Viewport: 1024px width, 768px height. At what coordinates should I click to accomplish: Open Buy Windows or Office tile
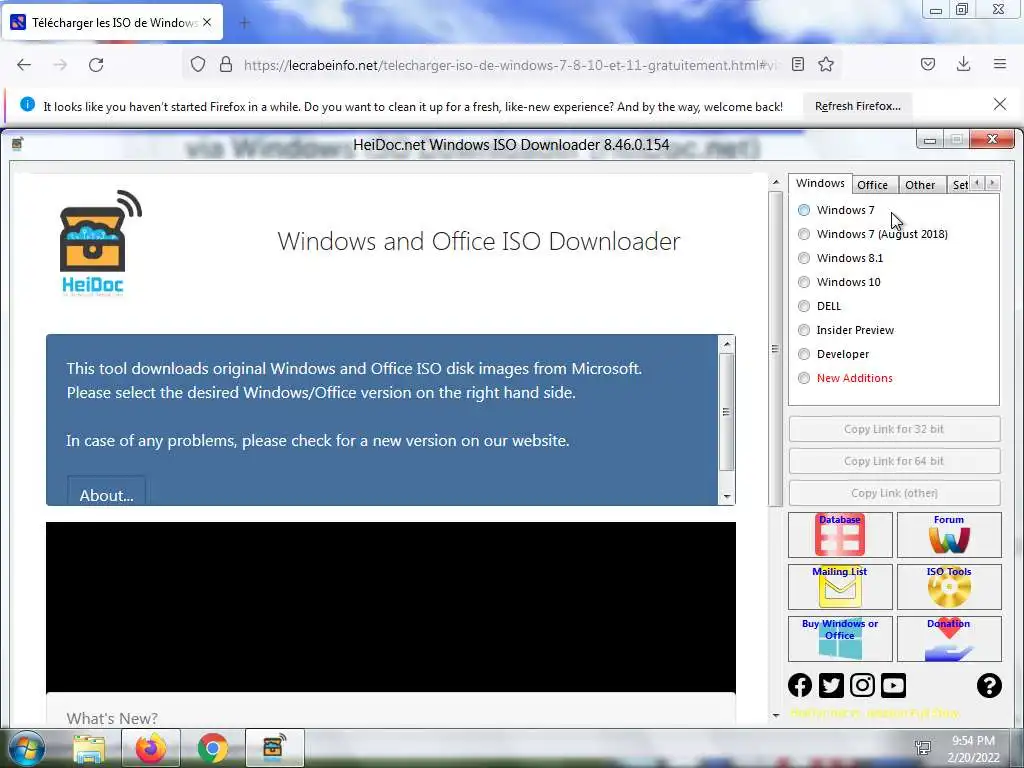(840, 639)
